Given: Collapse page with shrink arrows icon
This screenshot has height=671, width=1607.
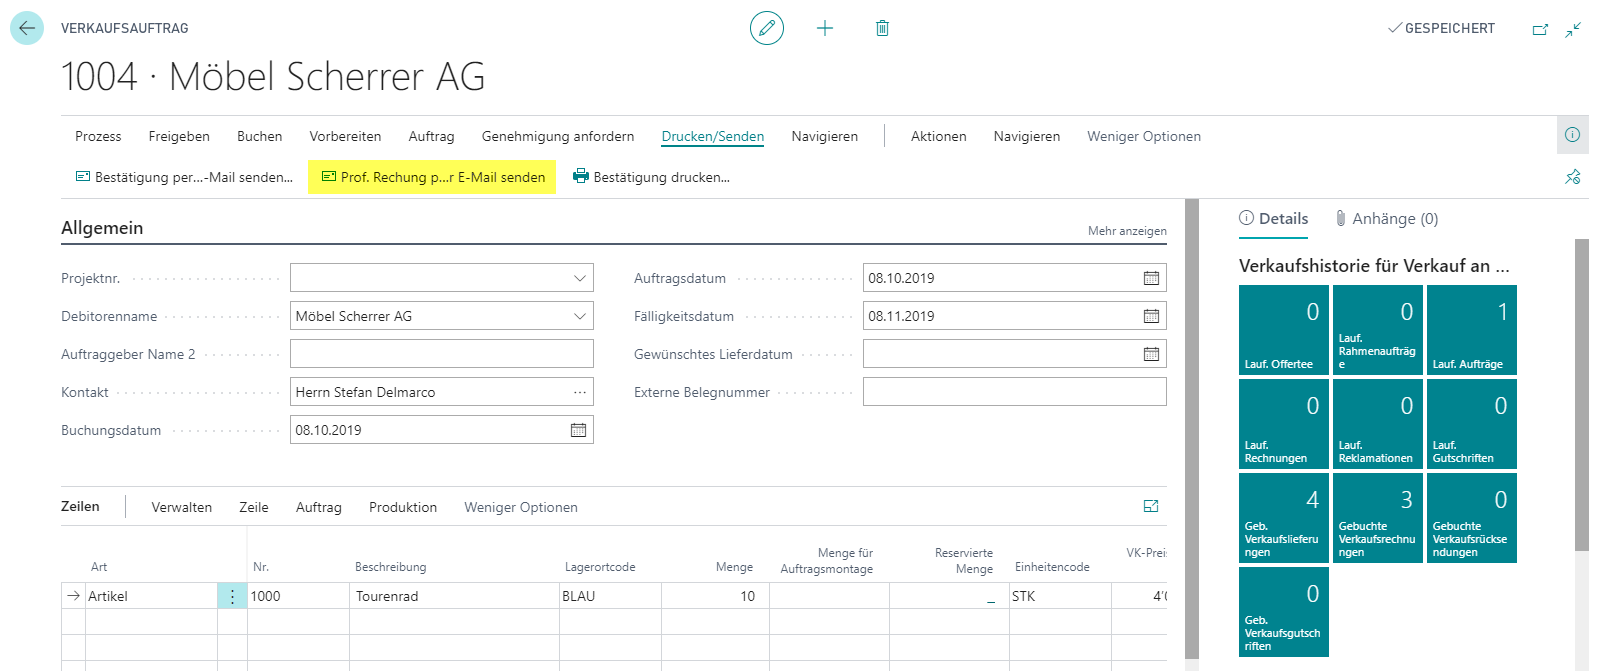Looking at the screenshot, I should (x=1573, y=29).
